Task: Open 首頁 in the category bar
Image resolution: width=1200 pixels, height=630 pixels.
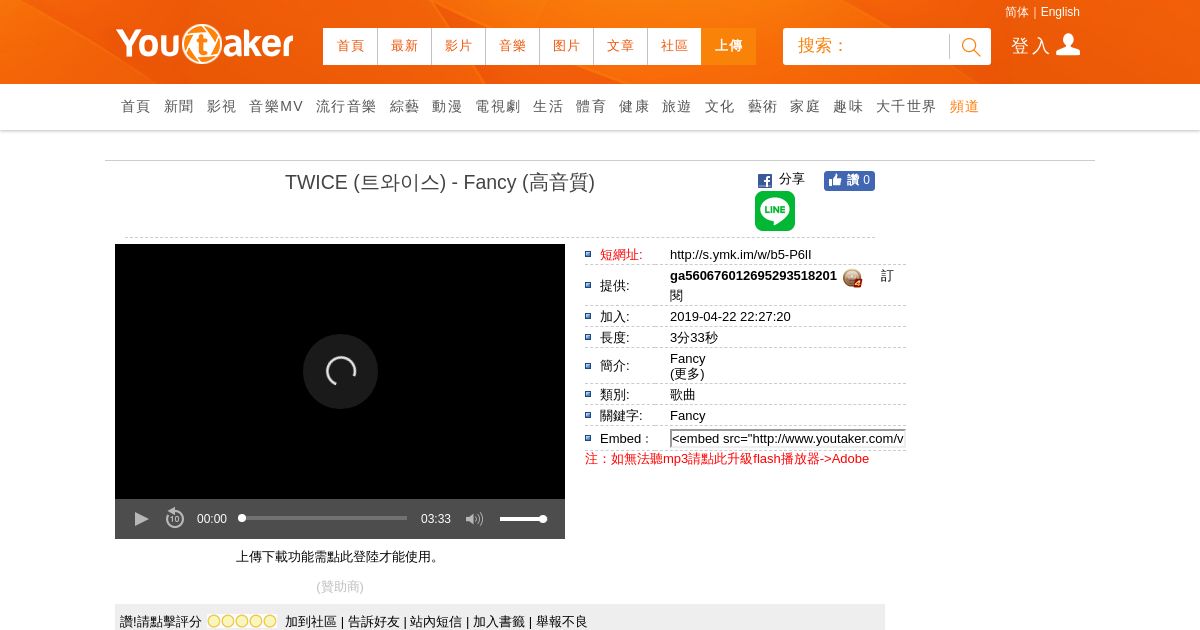Action: [136, 106]
